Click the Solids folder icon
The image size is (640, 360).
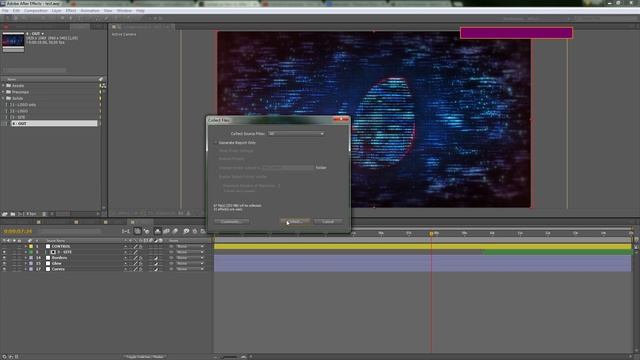pyautogui.click(x=9, y=98)
